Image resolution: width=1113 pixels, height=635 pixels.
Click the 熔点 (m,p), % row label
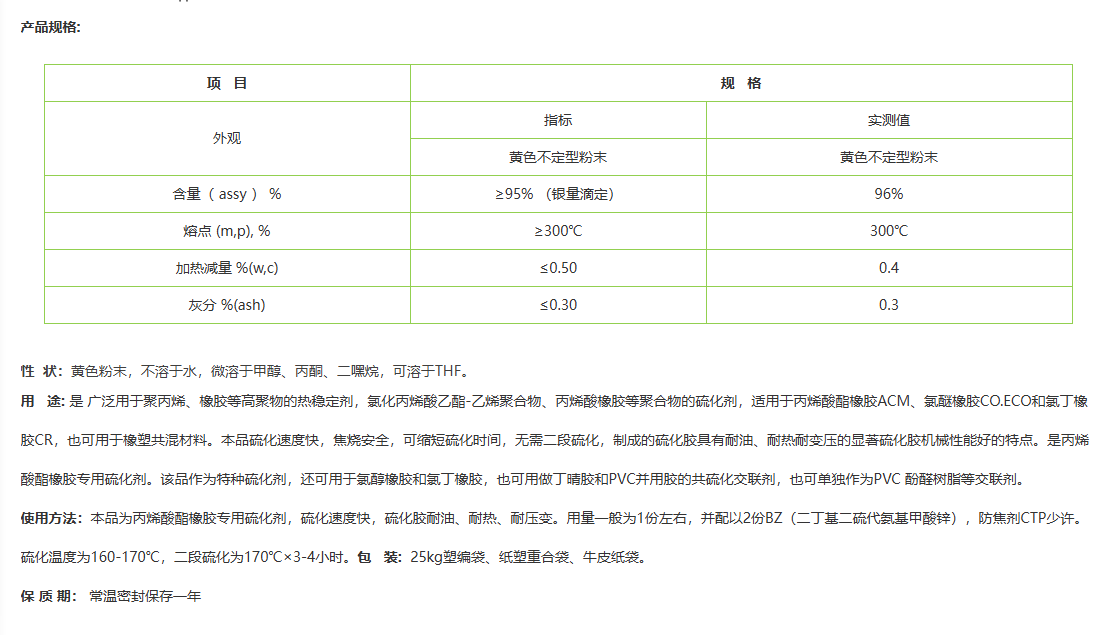[227, 231]
